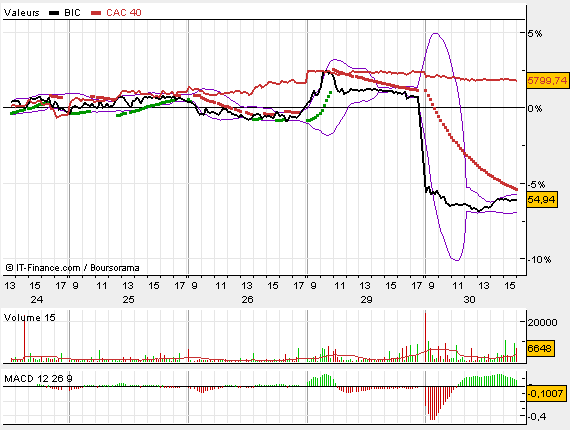Select the CAC 40 legend label

[124, 13]
